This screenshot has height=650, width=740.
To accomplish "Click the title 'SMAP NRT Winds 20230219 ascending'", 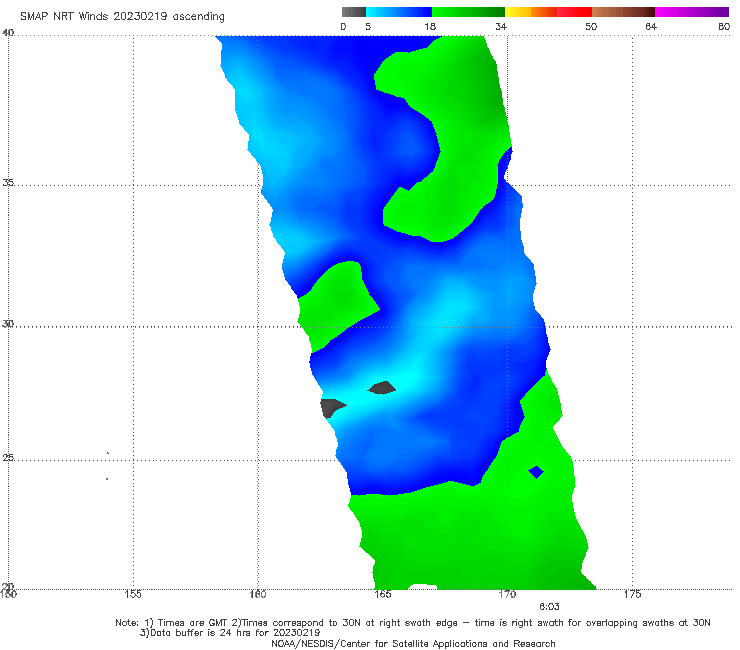I will pos(122,17).
